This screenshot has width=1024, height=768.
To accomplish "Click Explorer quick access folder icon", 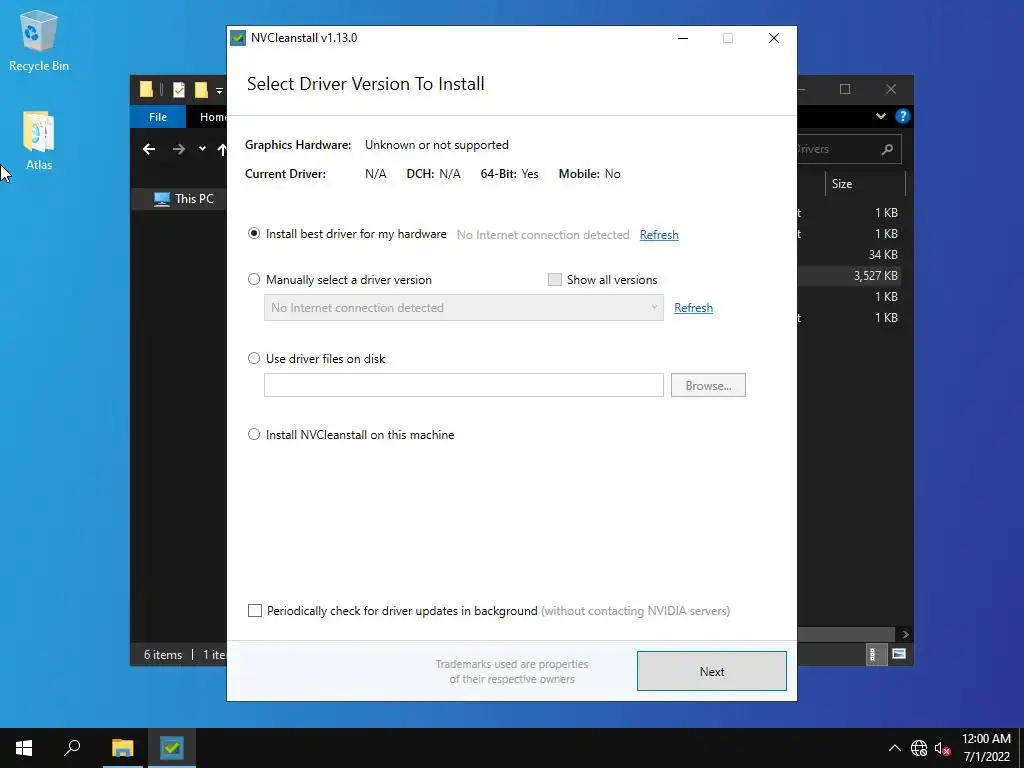I will click(146, 89).
